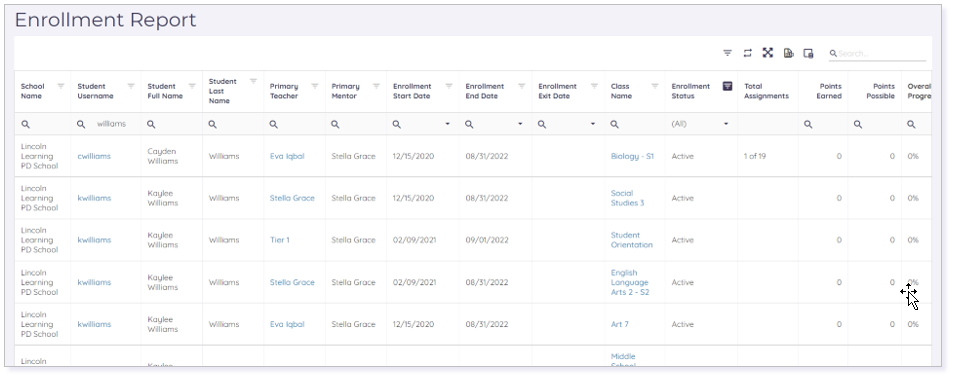The image size is (955, 381).
Task: Open Student Last Name column filter icon
Action: 253,81
